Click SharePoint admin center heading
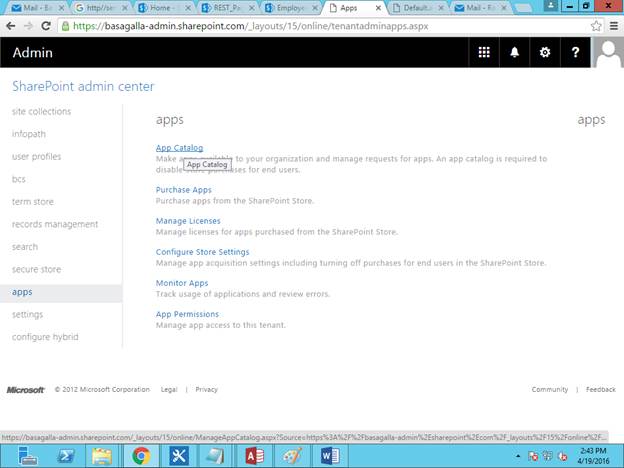The height and width of the screenshot is (468, 624). [x=83, y=86]
